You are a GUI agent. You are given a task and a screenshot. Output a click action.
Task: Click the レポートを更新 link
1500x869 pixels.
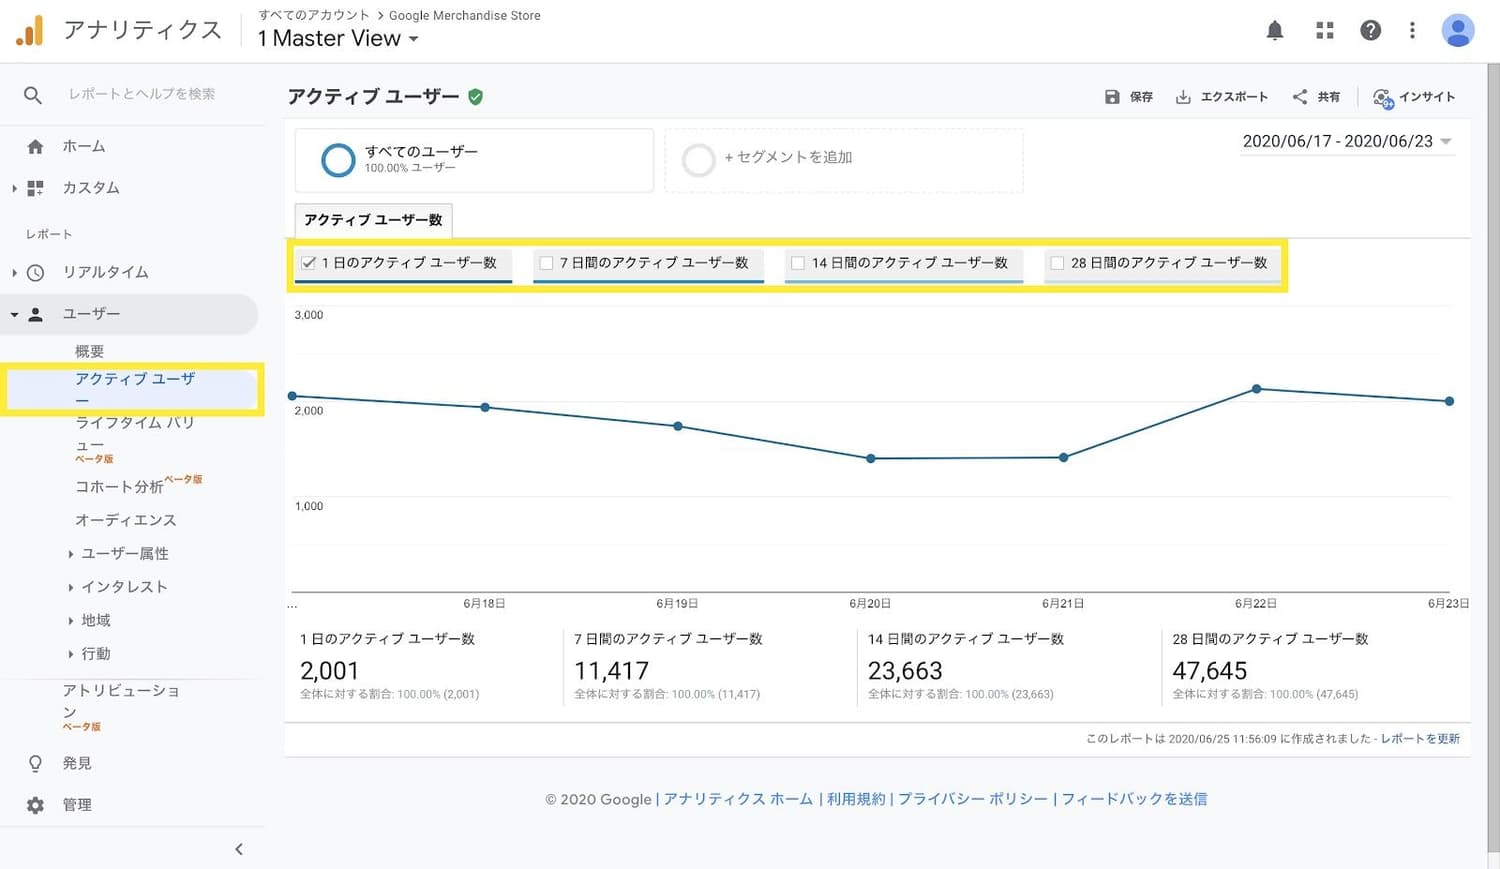pyautogui.click(x=1420, y=739)
